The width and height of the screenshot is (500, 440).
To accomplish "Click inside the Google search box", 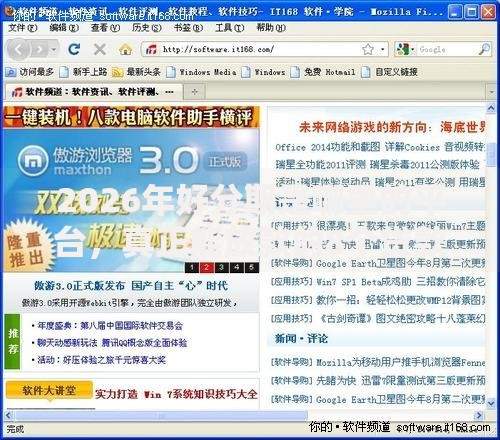I will pyautogui.click(x=447, y=50).
